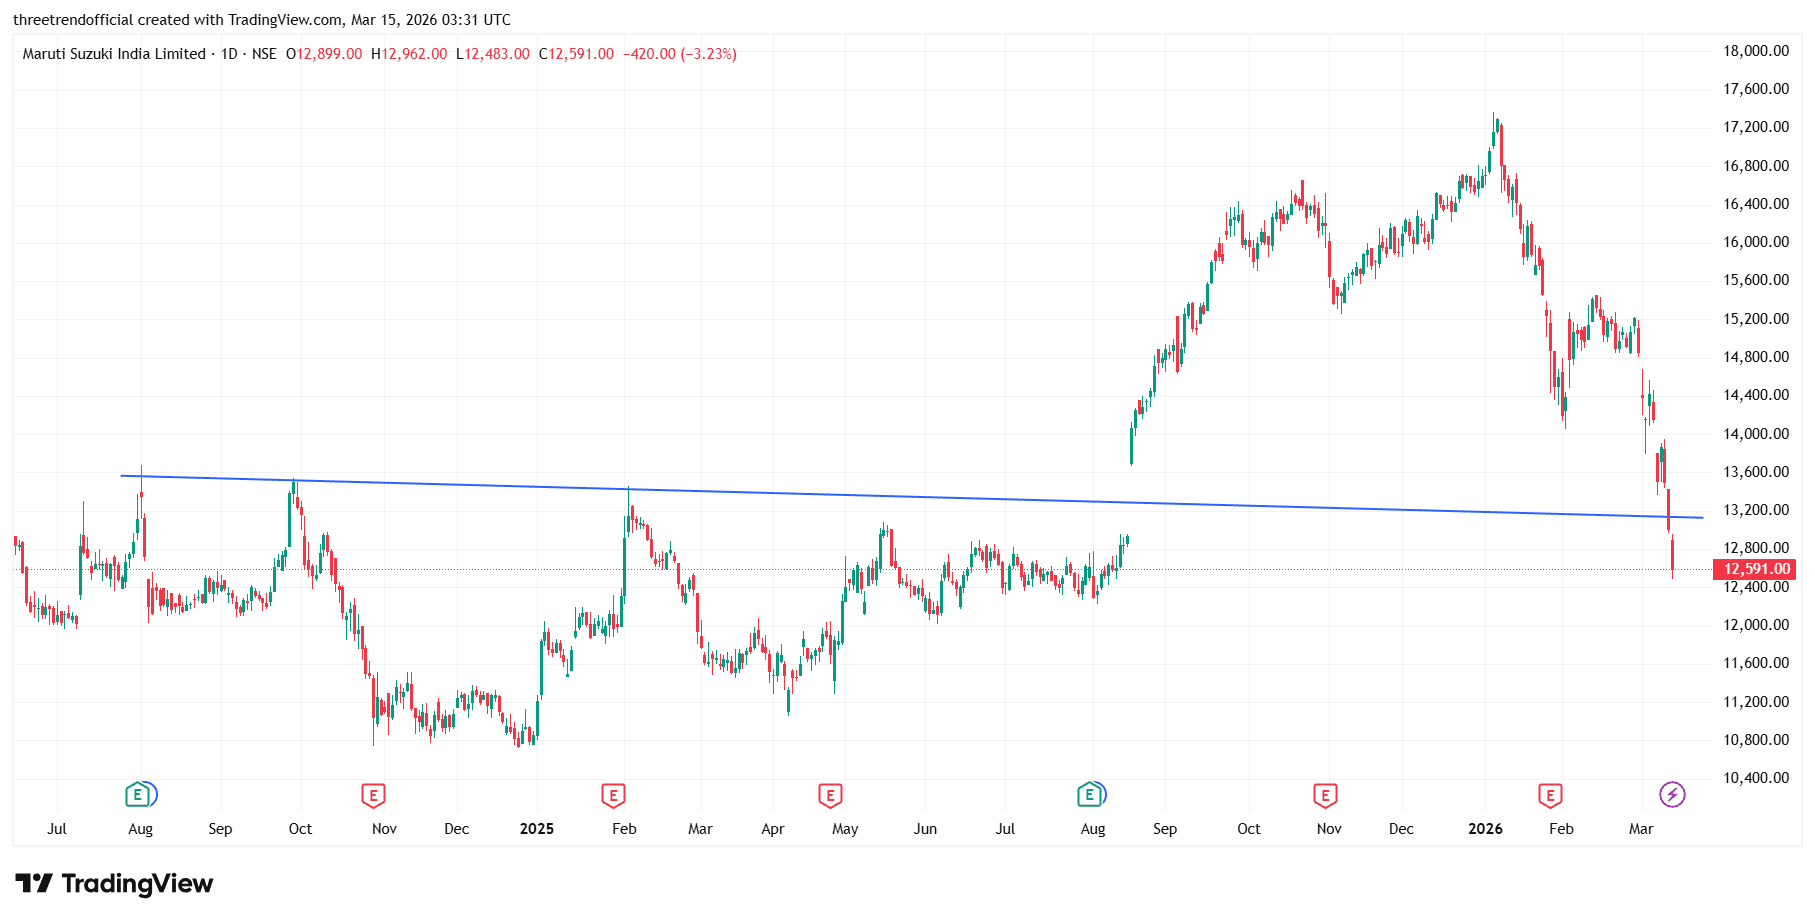
Task: Click the Mar label after 2026
Action: pos(1641,829)
